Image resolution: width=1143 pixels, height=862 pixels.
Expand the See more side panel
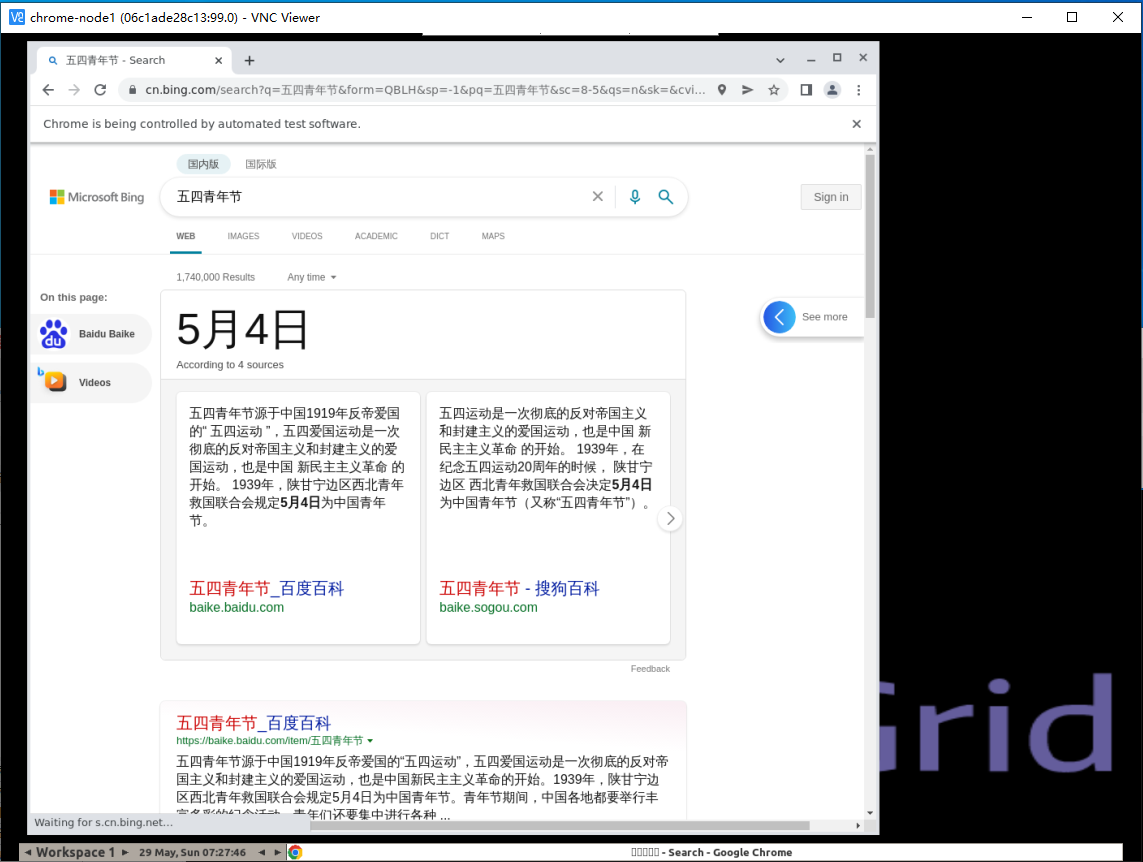tap(780, 317)
